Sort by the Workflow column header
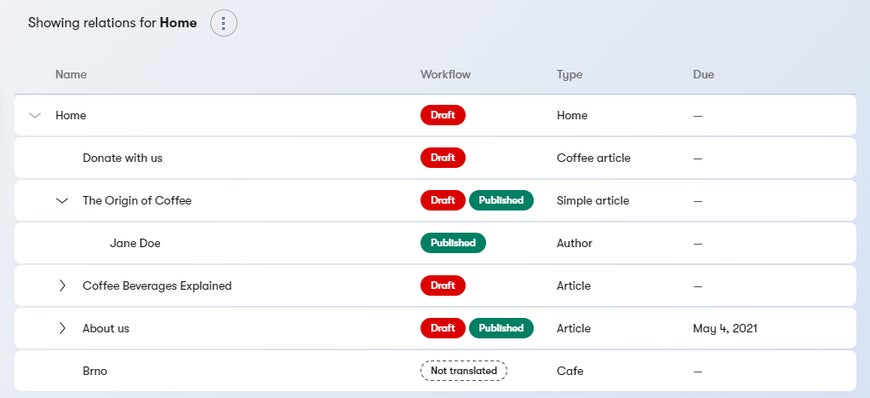870x398 pixels. (445, 74)
